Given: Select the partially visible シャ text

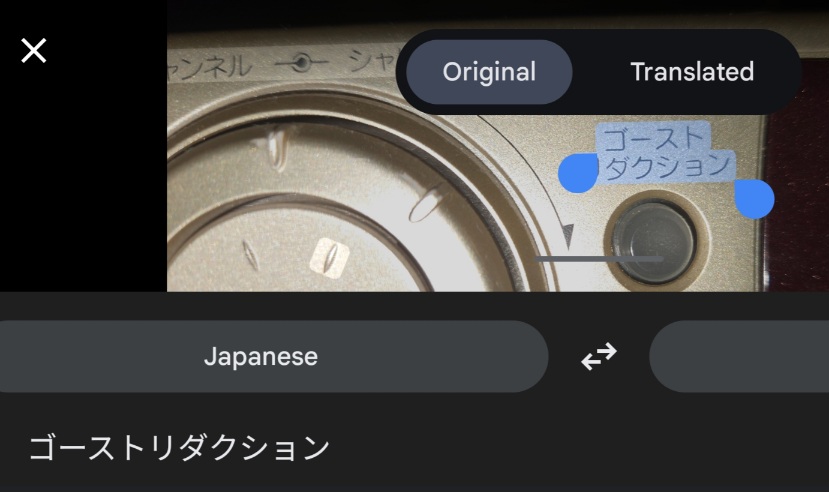Looking at the screenshot, I should coord(373,62).
